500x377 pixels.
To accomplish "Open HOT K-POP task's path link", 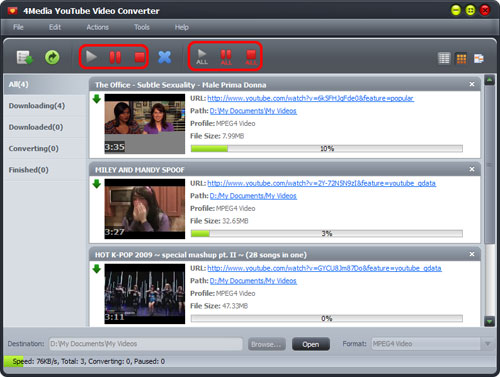I will [x=253, y=281].
